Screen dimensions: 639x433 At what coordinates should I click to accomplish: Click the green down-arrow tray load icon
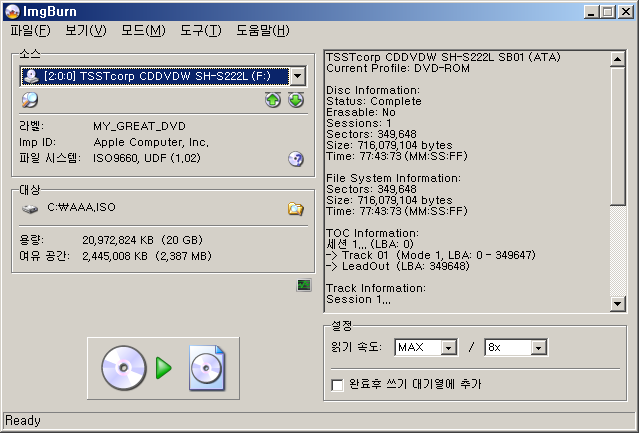coord(296,100)
